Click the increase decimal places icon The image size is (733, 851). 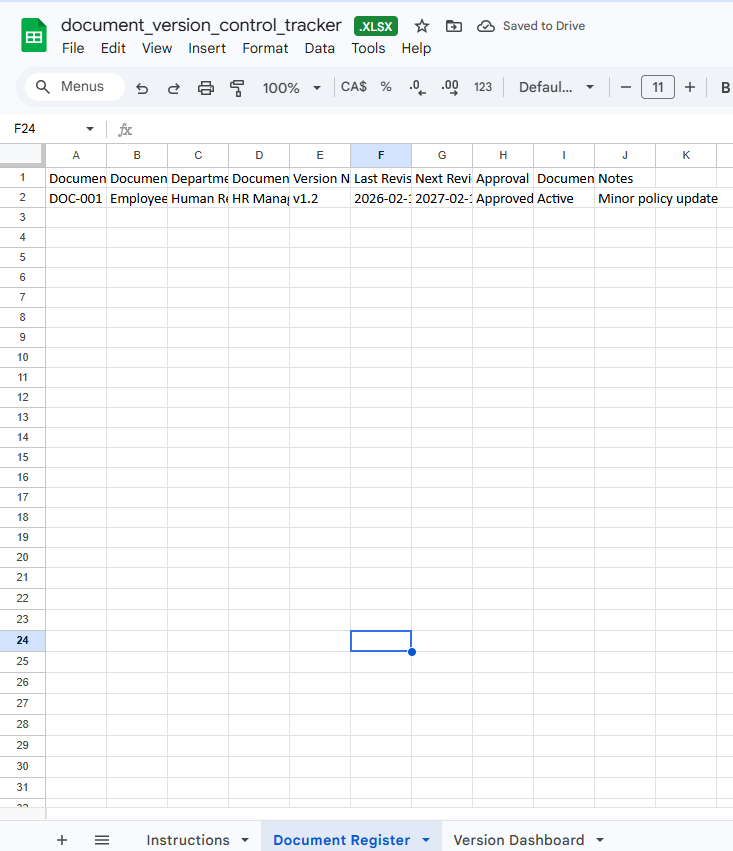450,87
